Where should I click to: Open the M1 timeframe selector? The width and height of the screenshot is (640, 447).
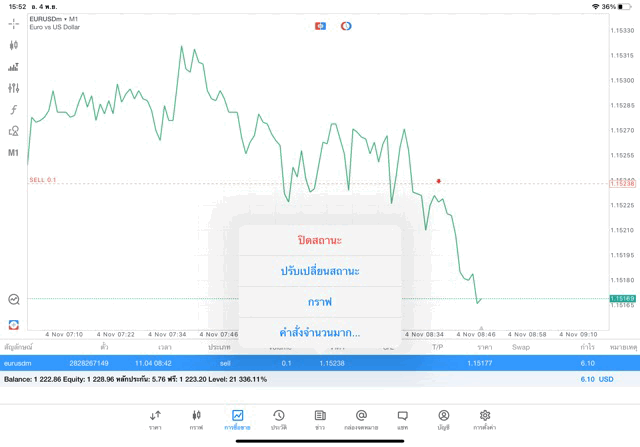click(x=14, y=153)
